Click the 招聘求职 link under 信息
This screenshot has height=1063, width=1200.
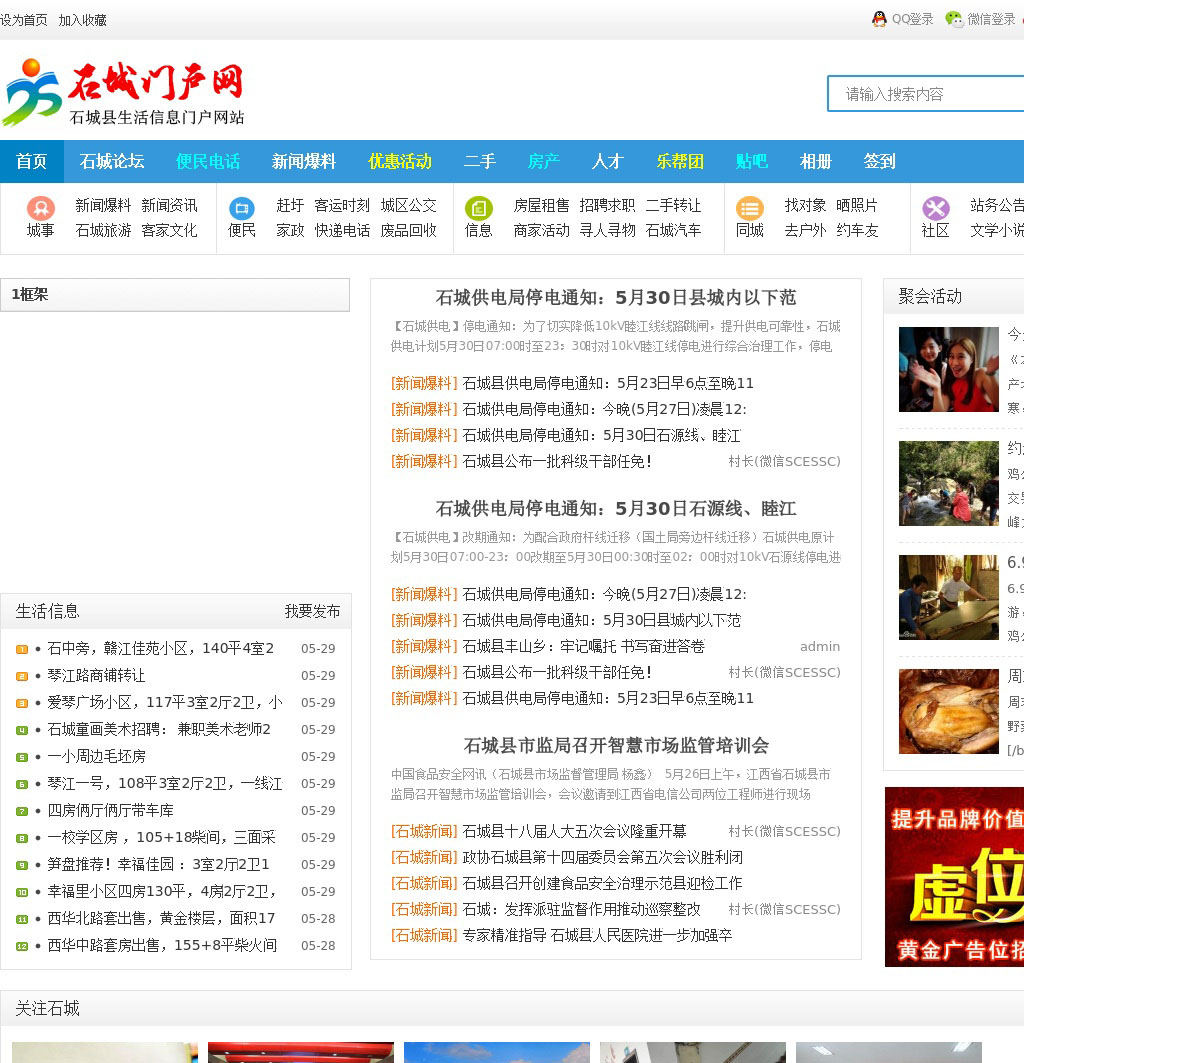(607, 205)
